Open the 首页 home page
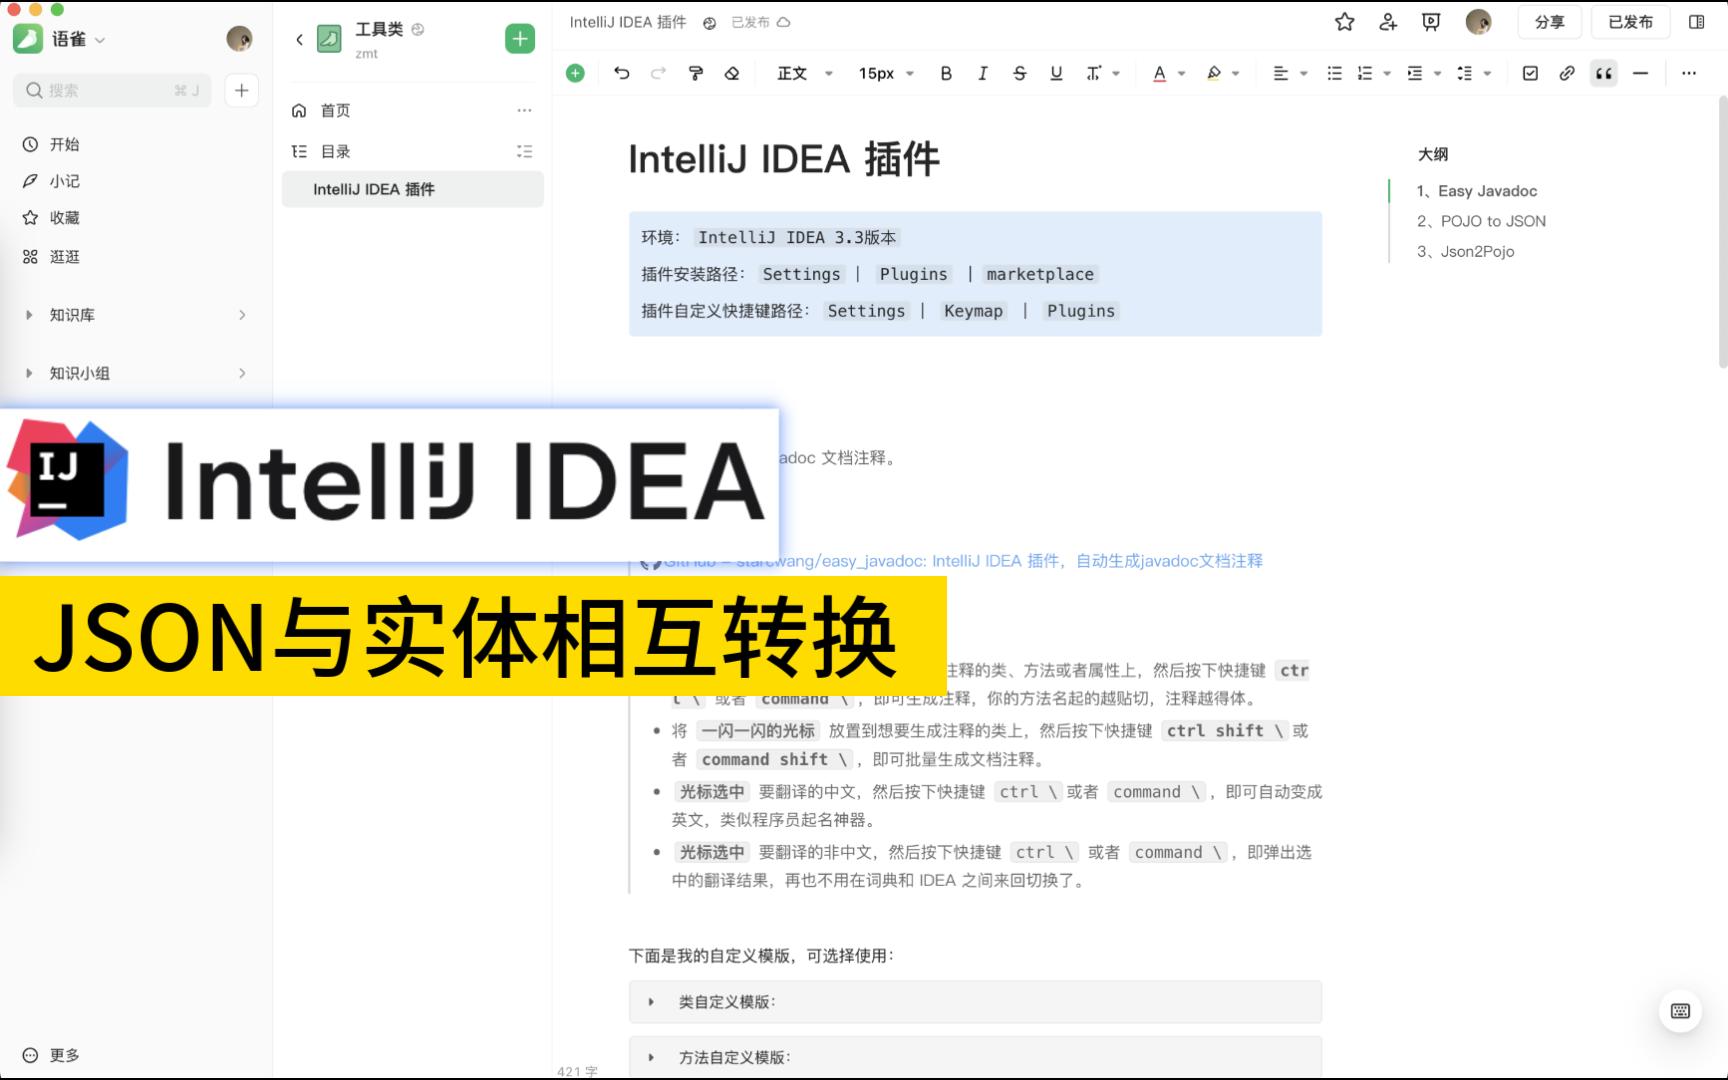The width and height of the screenshot is (1728, 1080). click(334, 110)
